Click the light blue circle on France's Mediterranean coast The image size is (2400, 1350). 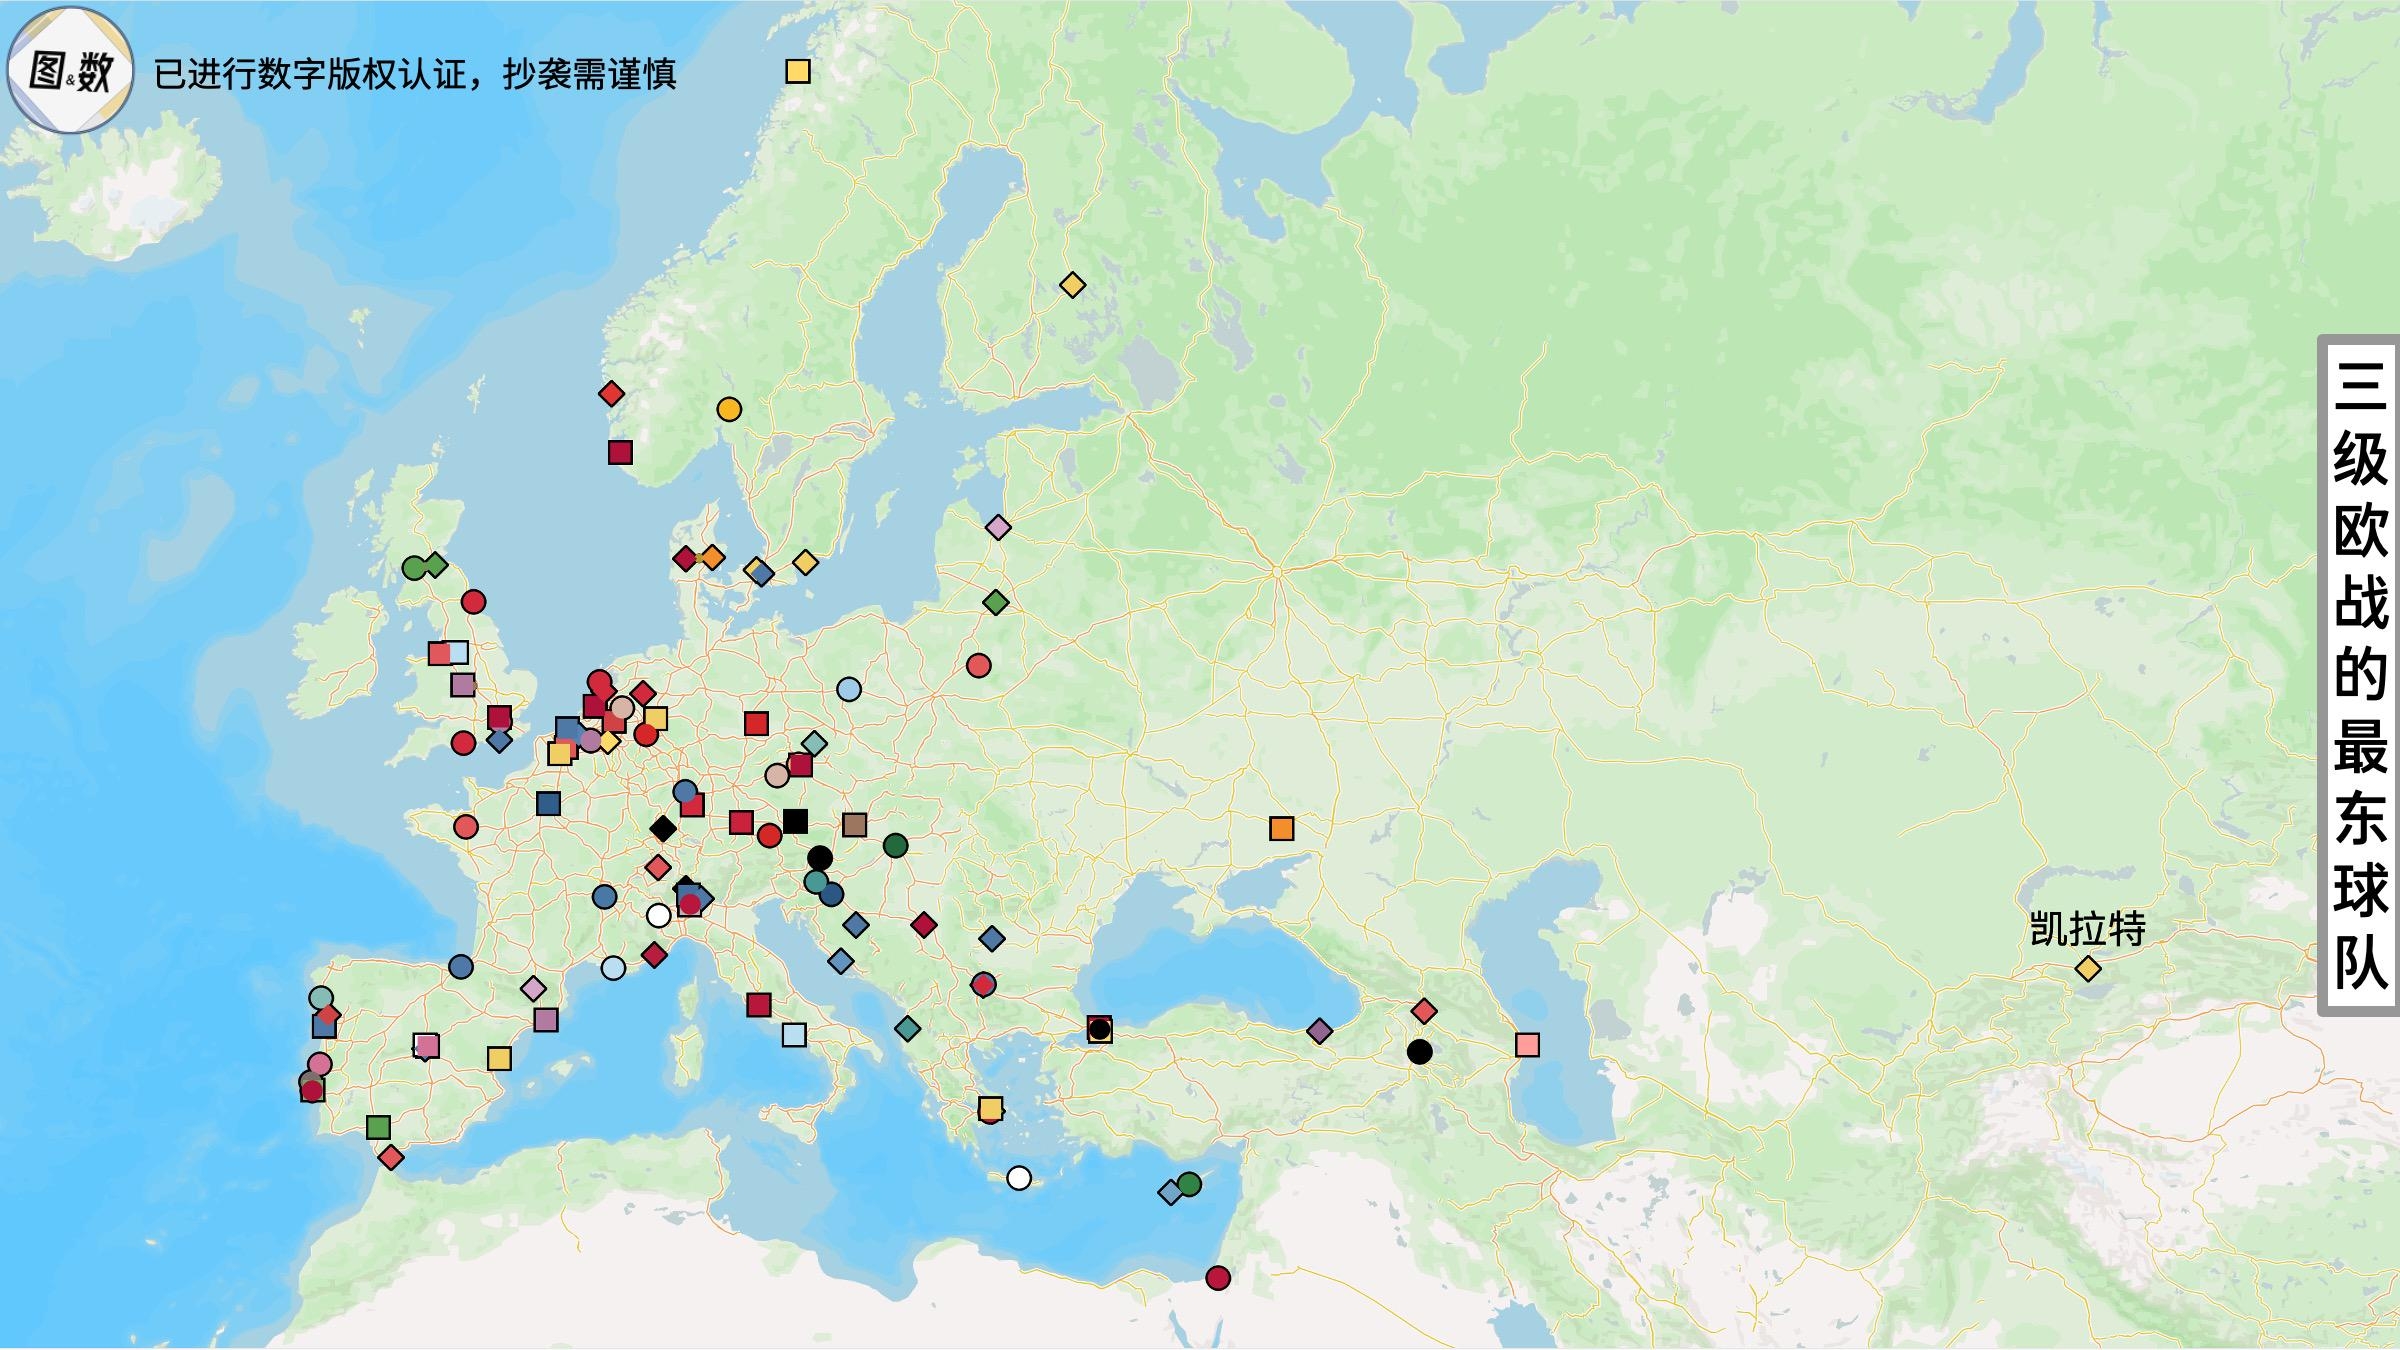click(x=613, y=967)
